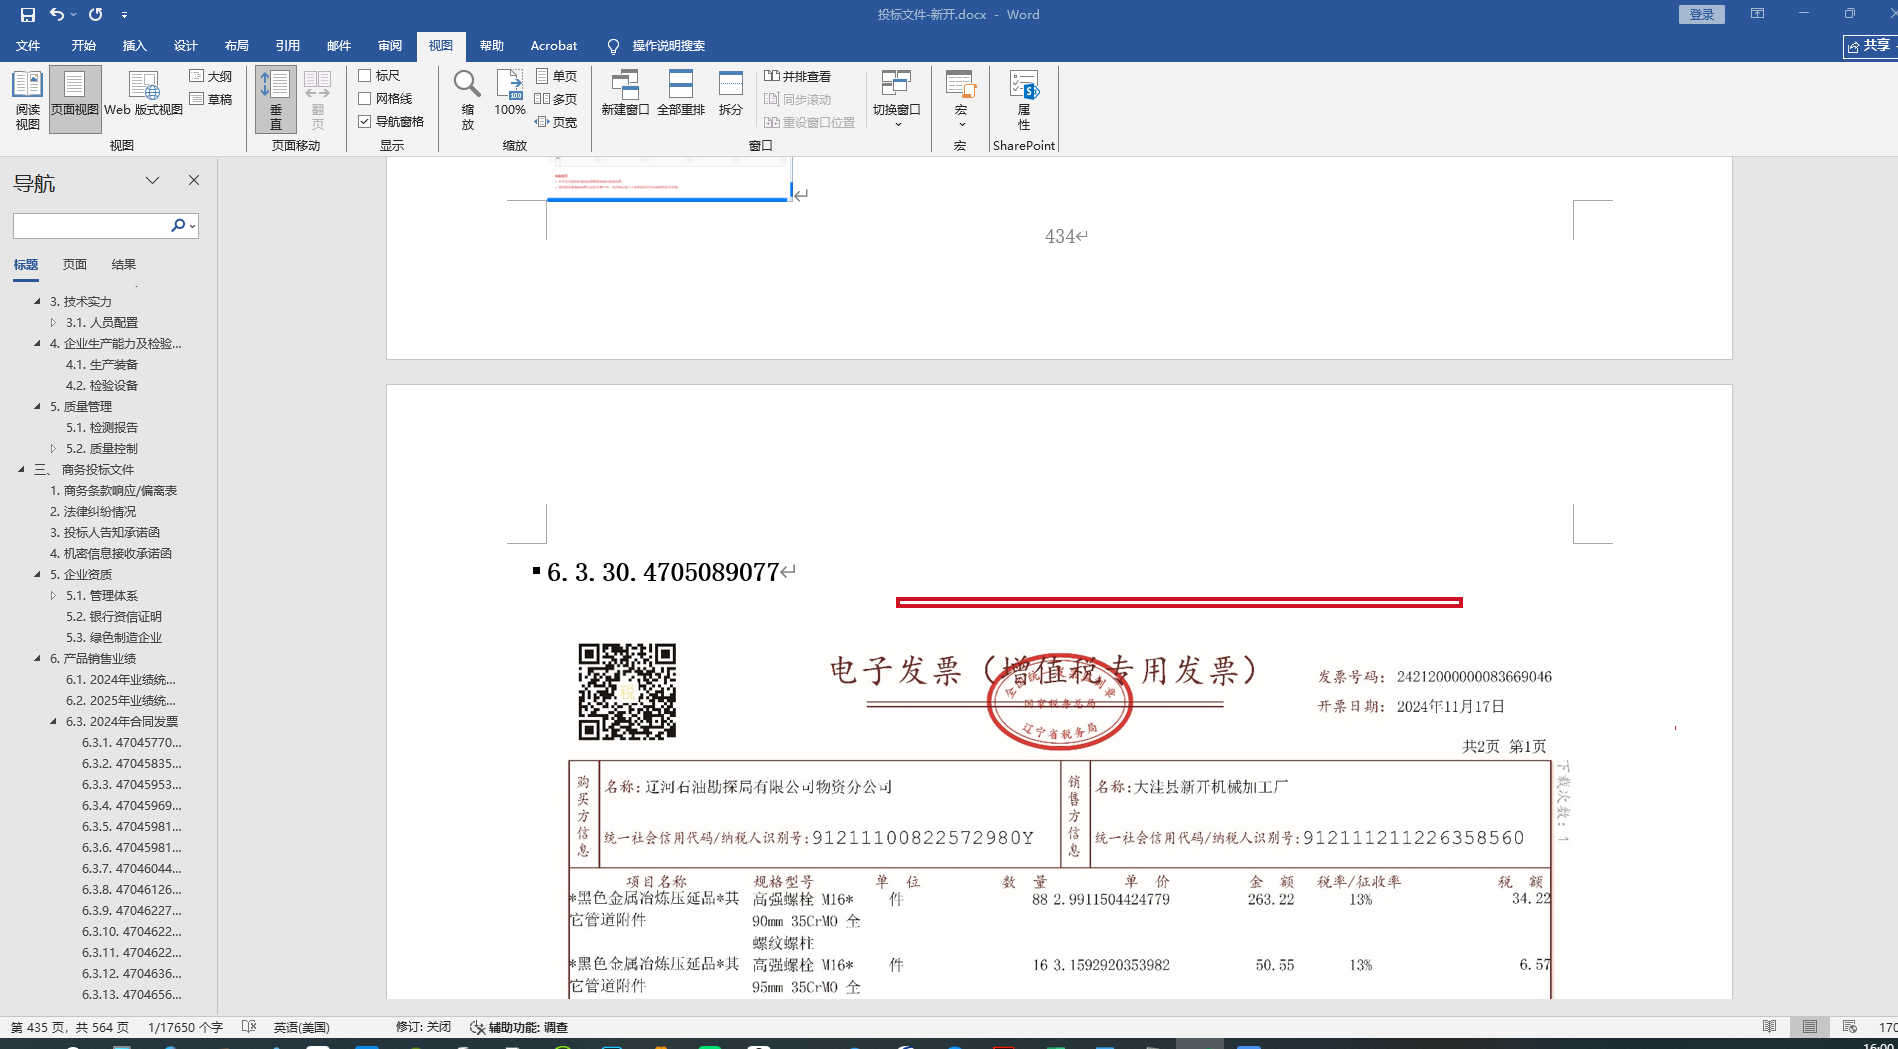Screen dimensions: 1898x1049
Task: Open ribbon display options icon
Action: pos(1757,14)
